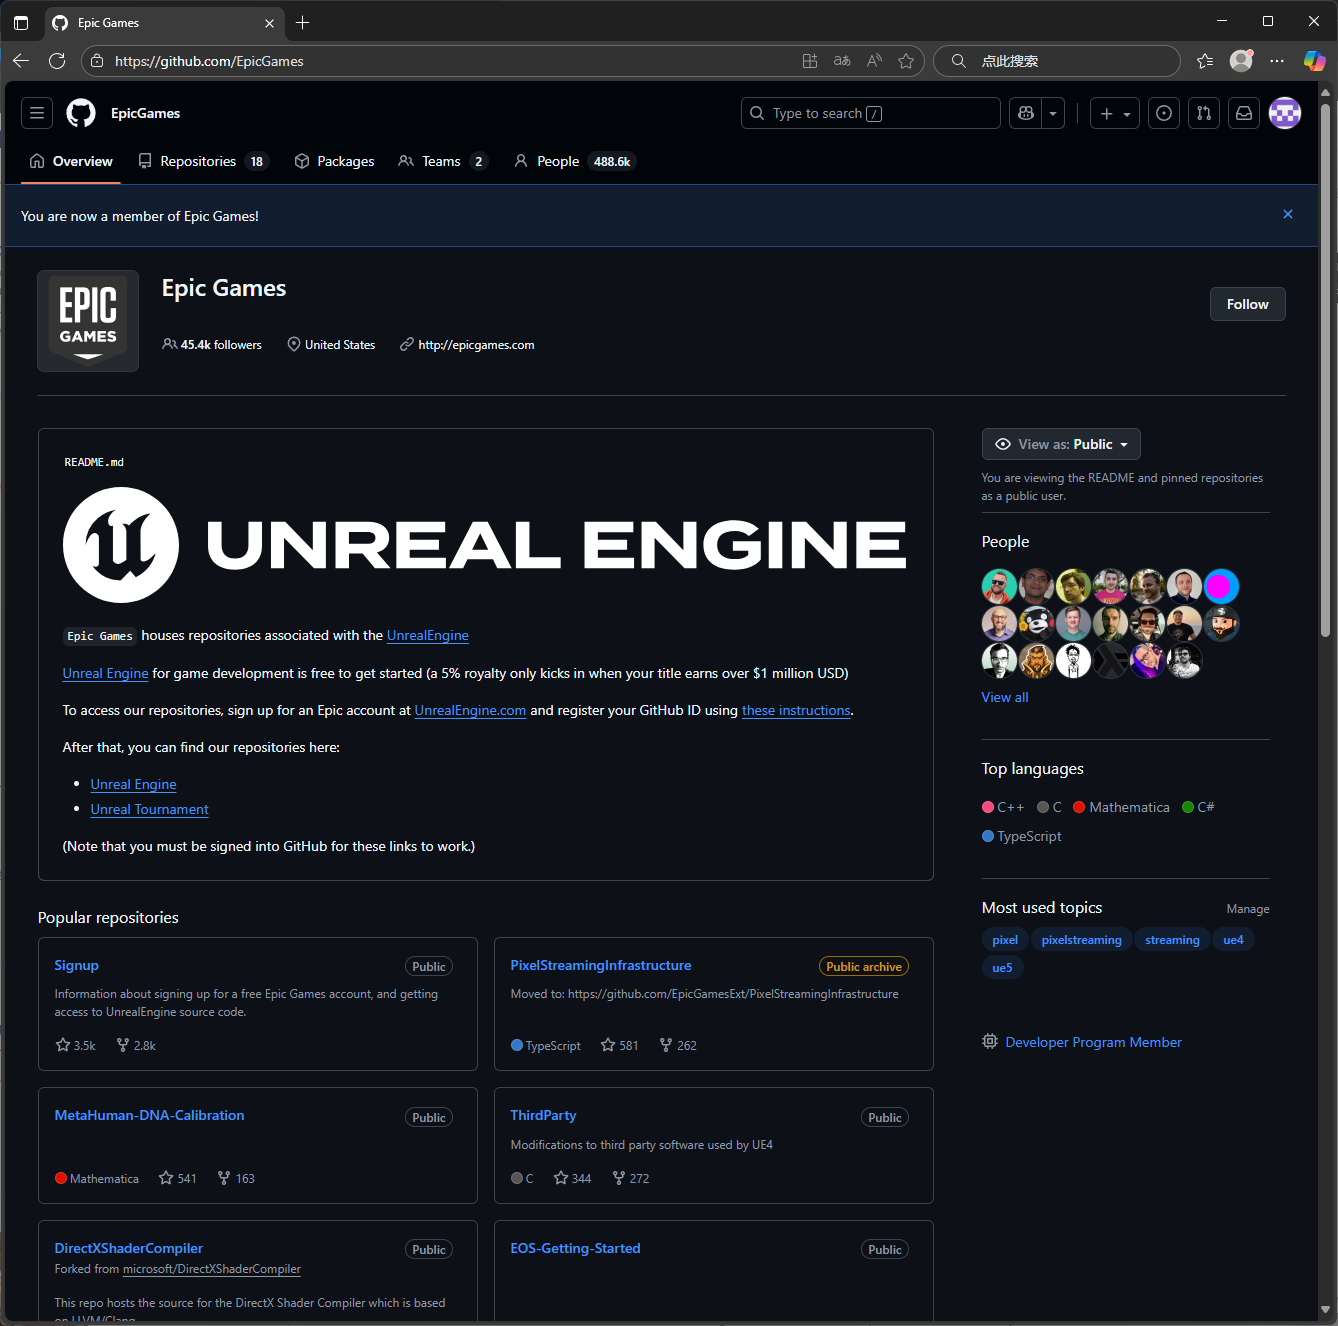Switch to the Packages tab
Viewport: 1338px width, 1326px height.
[x=335, y=161]
